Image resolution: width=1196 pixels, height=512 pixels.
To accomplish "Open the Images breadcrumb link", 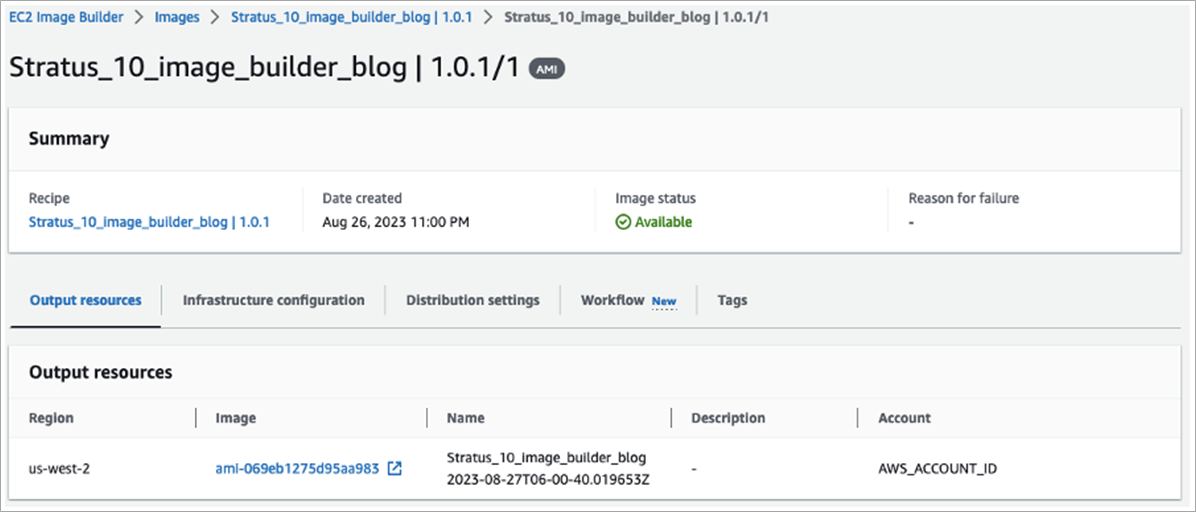I will [x=177, y=18].
